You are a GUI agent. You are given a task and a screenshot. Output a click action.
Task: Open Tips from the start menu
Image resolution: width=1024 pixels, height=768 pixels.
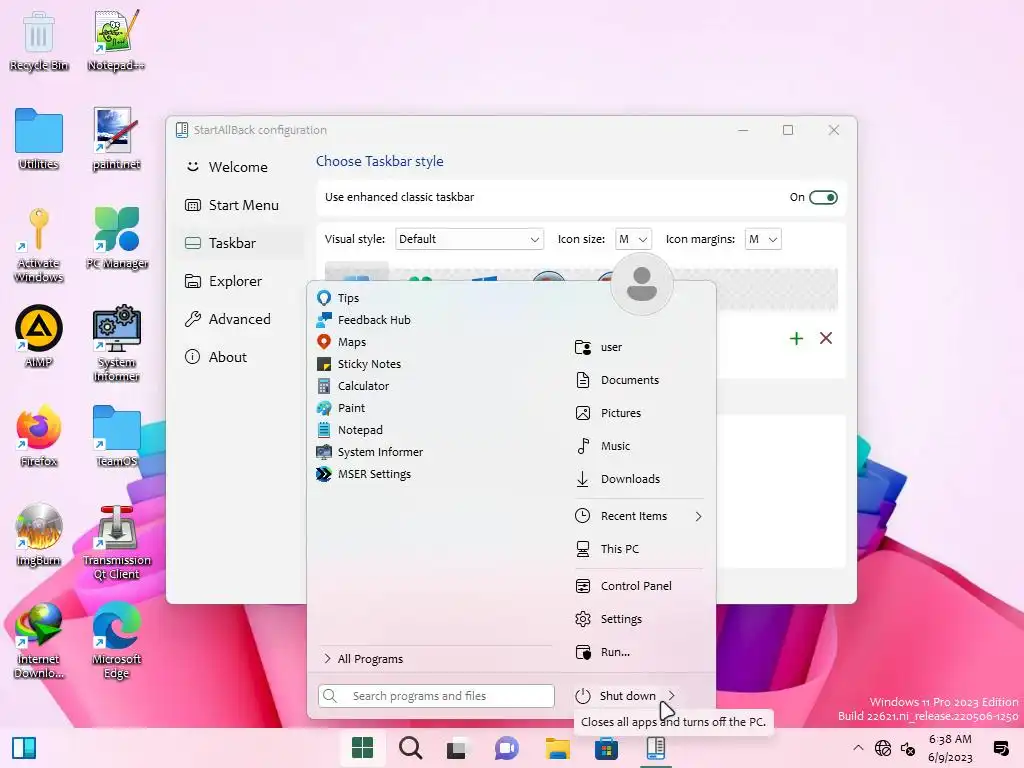tap(338, 298)
